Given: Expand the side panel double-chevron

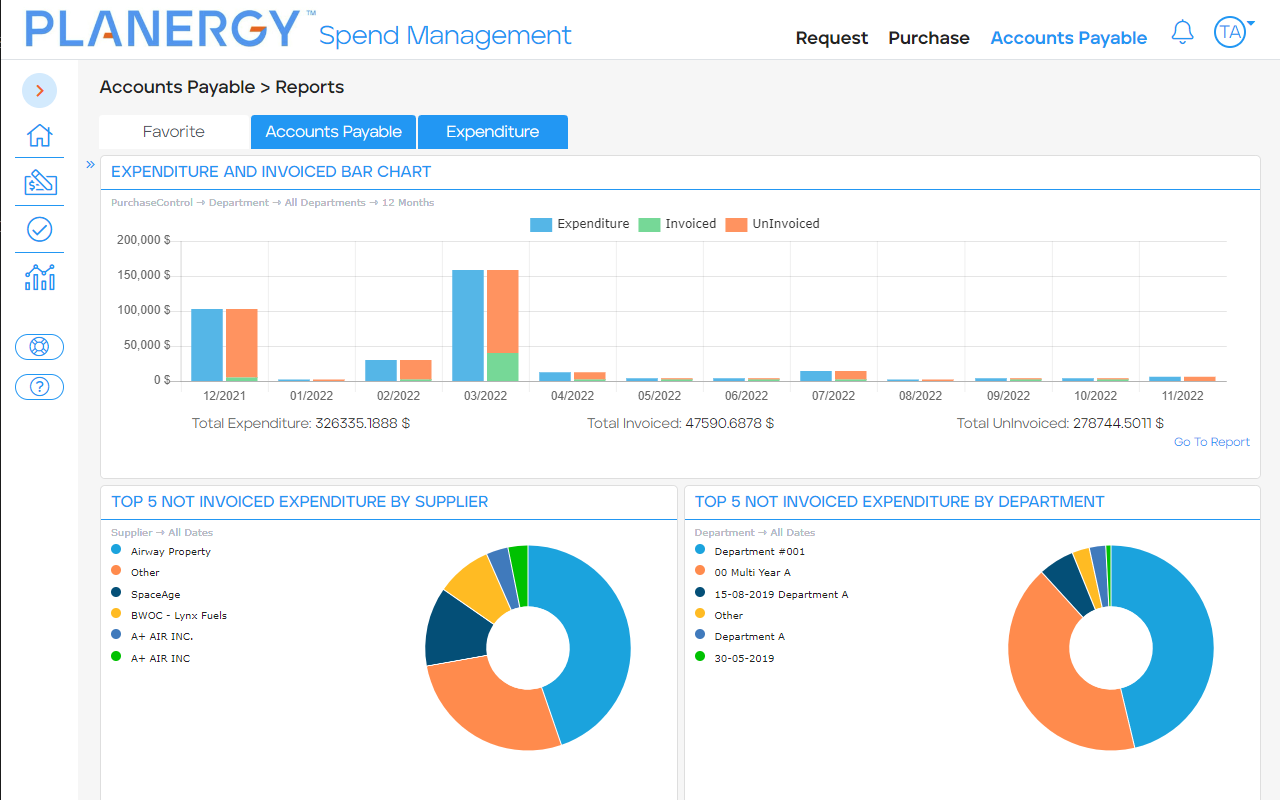Looking at the screenshot, I should click(90, 165).
